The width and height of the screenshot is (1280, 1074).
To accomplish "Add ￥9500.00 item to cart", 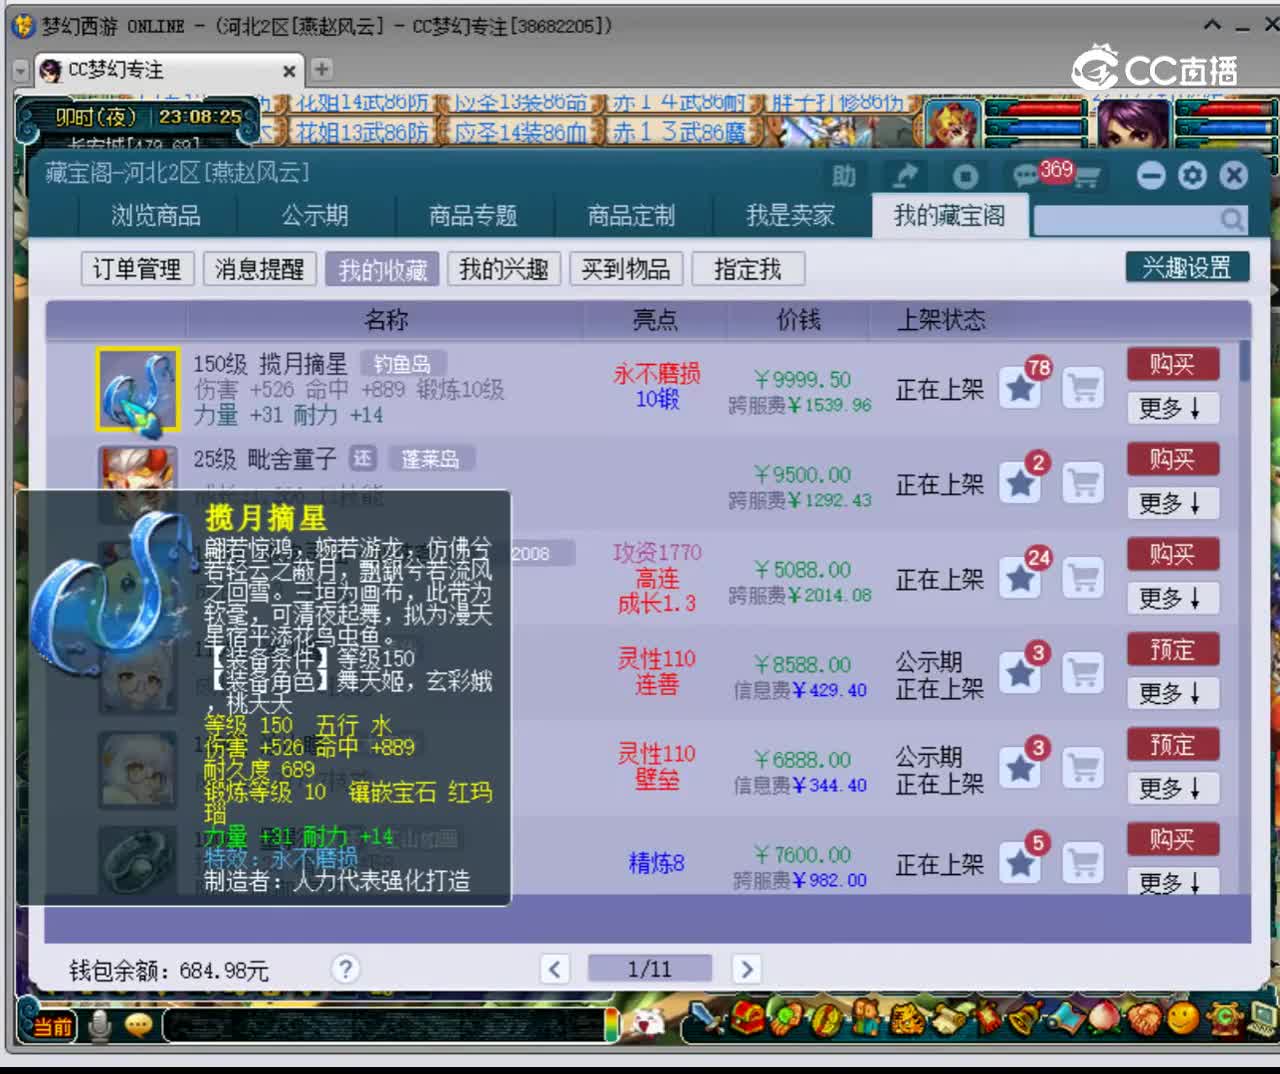I will point(1083,482).
